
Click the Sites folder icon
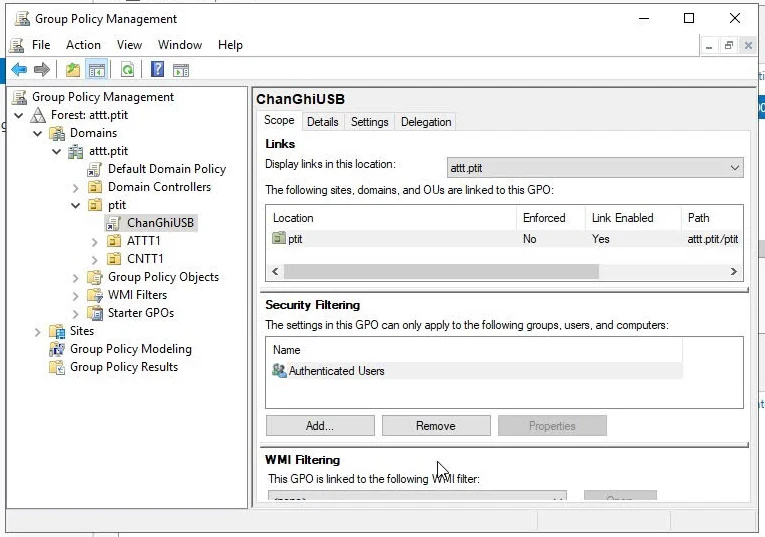tap(57, 331)
